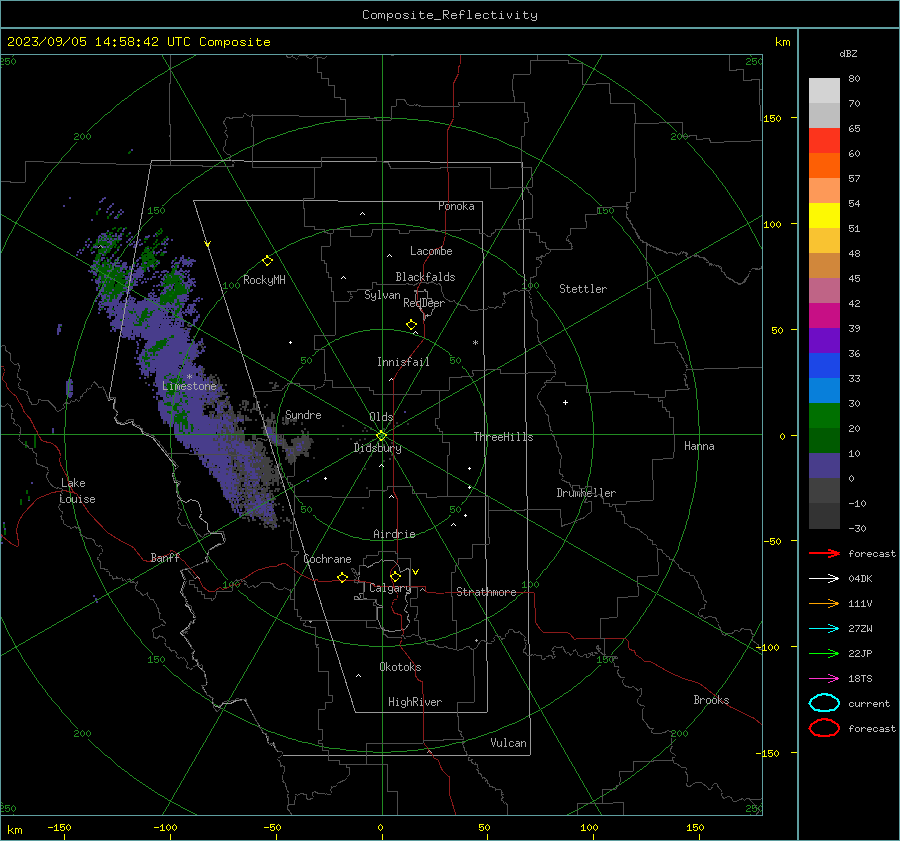
Task: Click the Innisfail city label
Action: click(403, 362)
